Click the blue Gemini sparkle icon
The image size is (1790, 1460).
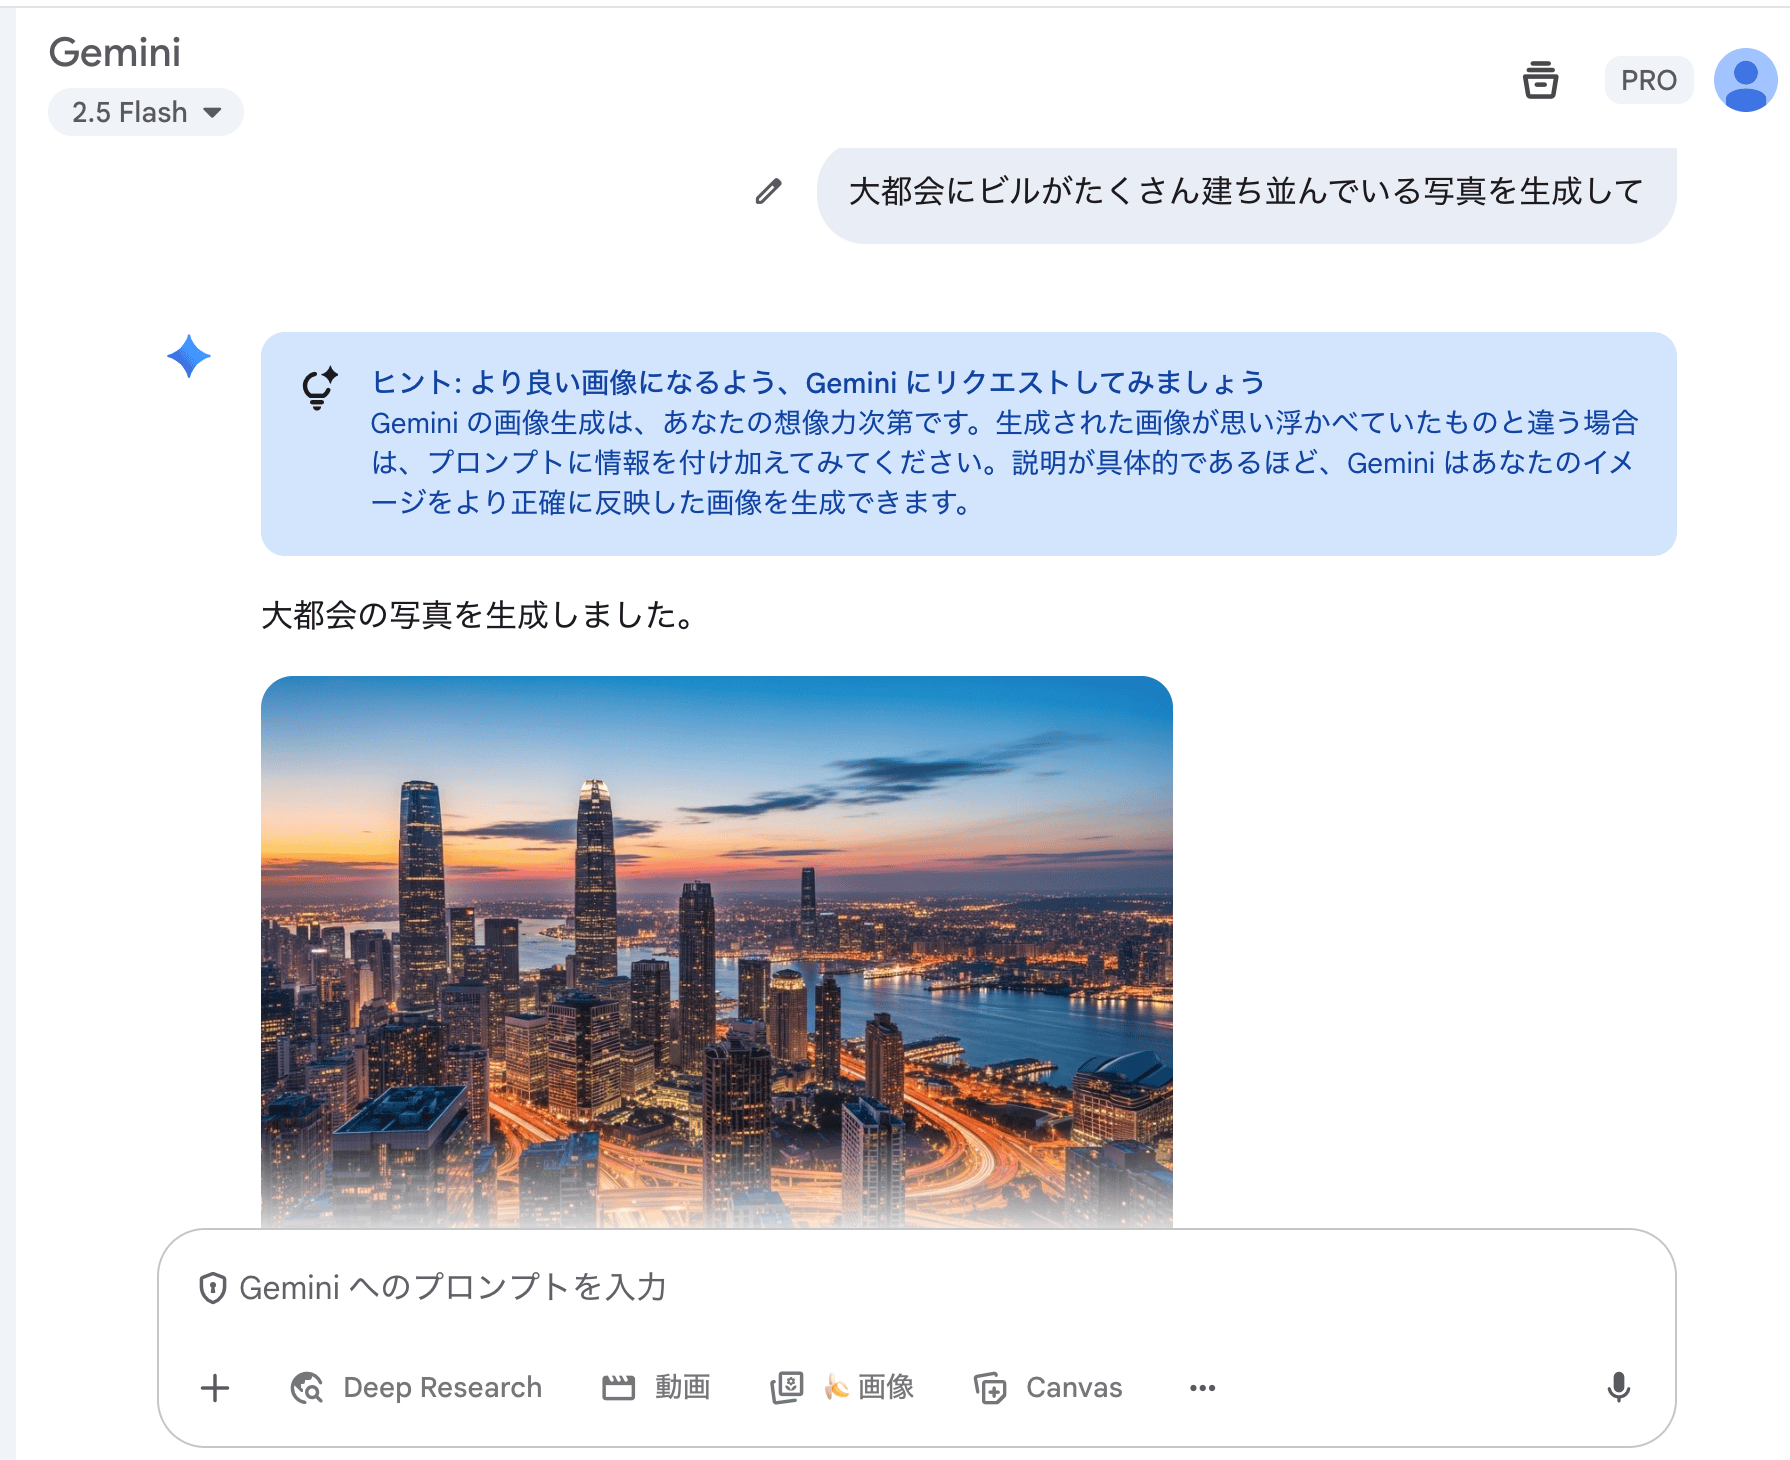189,356
